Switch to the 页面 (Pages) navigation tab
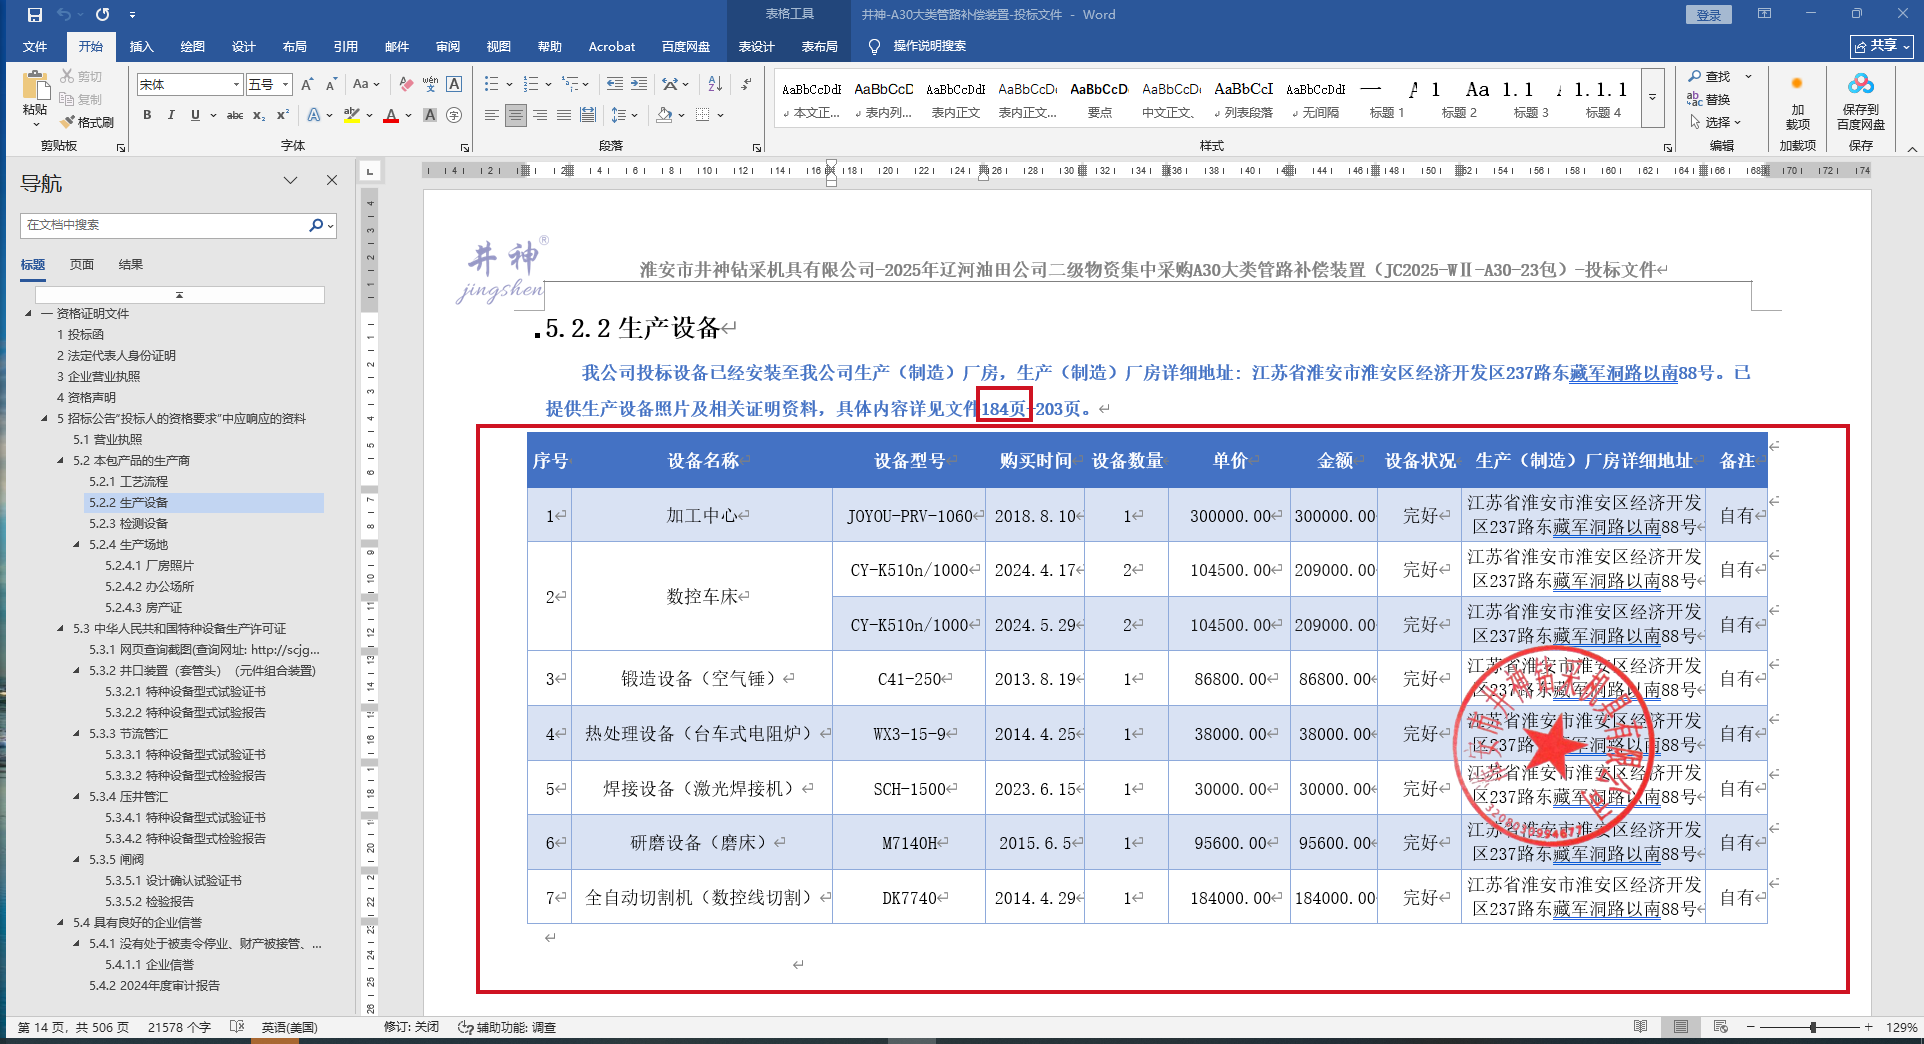 tap(82, 265)
